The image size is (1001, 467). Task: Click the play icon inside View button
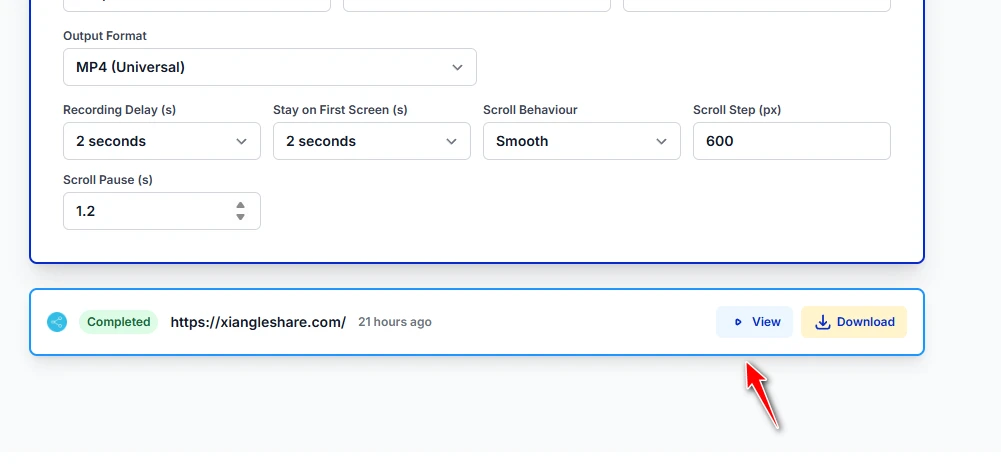(x=738, y=322)
